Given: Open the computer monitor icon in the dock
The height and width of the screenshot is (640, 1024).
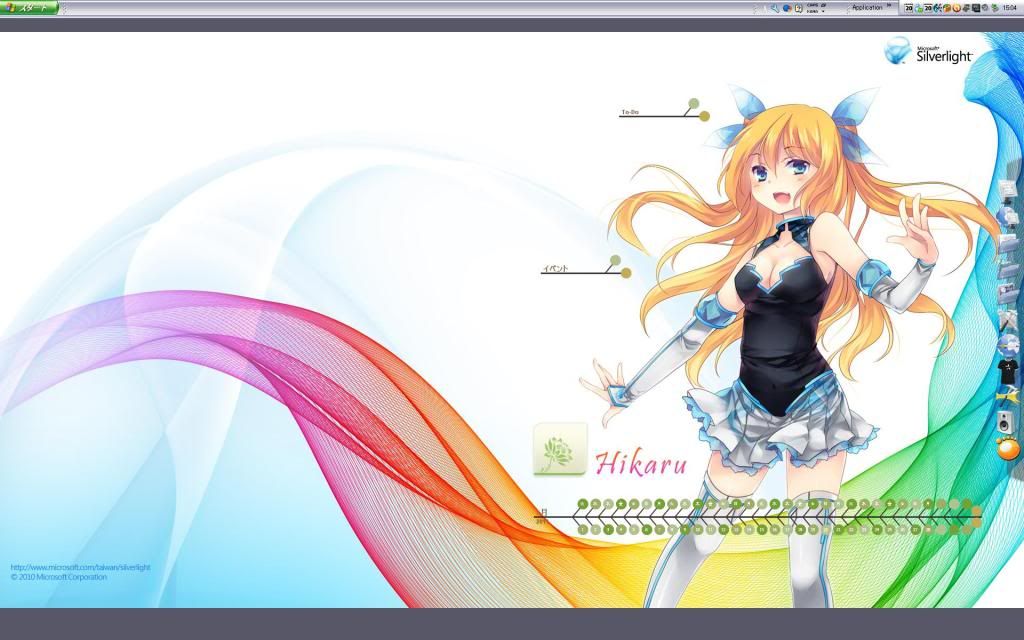Looking at the screenshot, I should [1007, 190].
